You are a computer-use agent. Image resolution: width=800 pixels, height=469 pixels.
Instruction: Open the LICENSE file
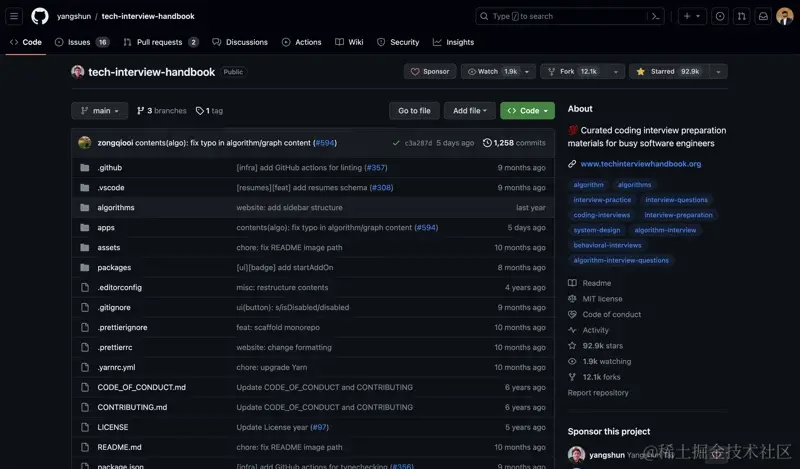[x=113, y=427]
